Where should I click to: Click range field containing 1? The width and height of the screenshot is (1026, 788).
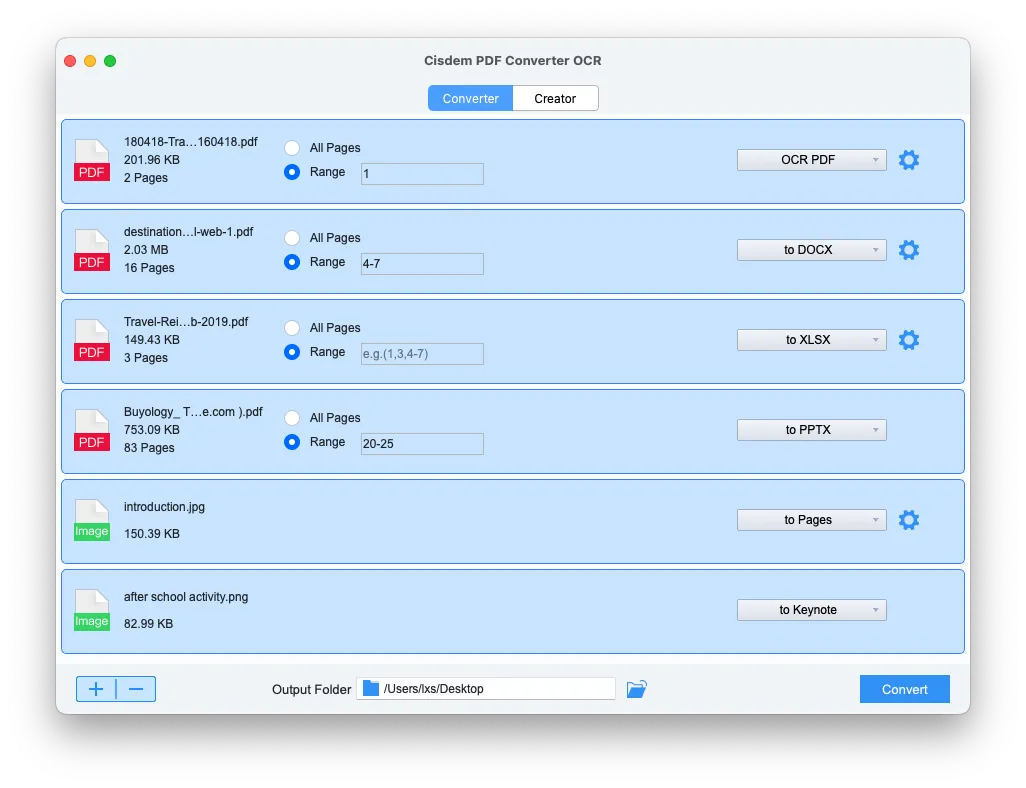(x=422, y=174)
